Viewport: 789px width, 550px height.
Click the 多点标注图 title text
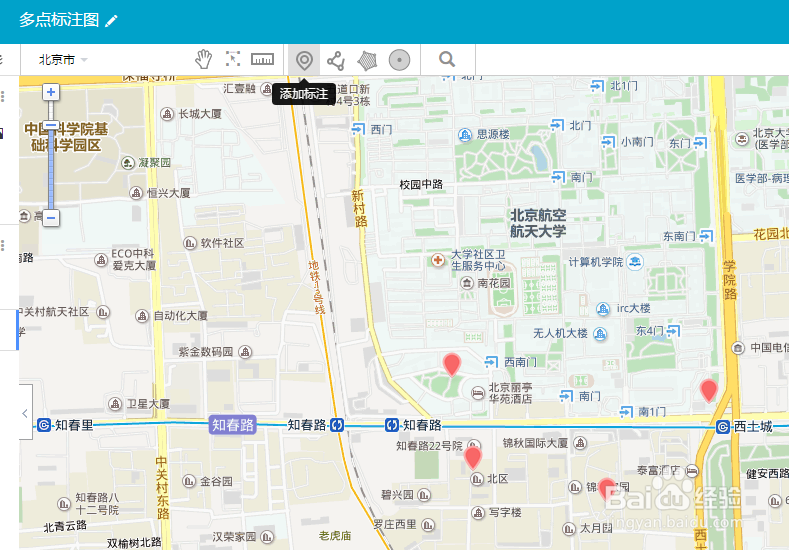pos(59,20)
